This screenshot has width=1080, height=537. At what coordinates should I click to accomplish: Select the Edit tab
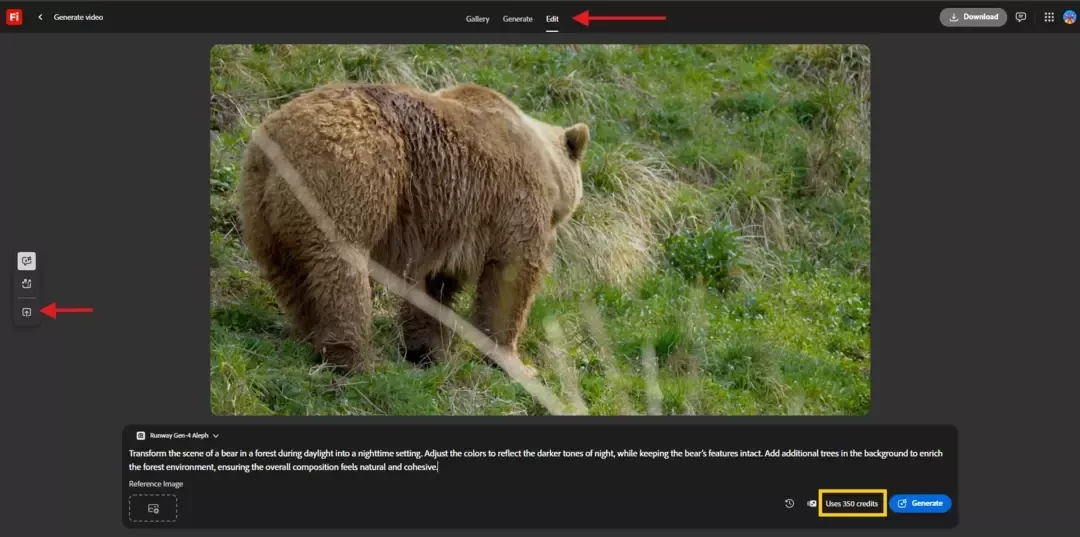552,19
